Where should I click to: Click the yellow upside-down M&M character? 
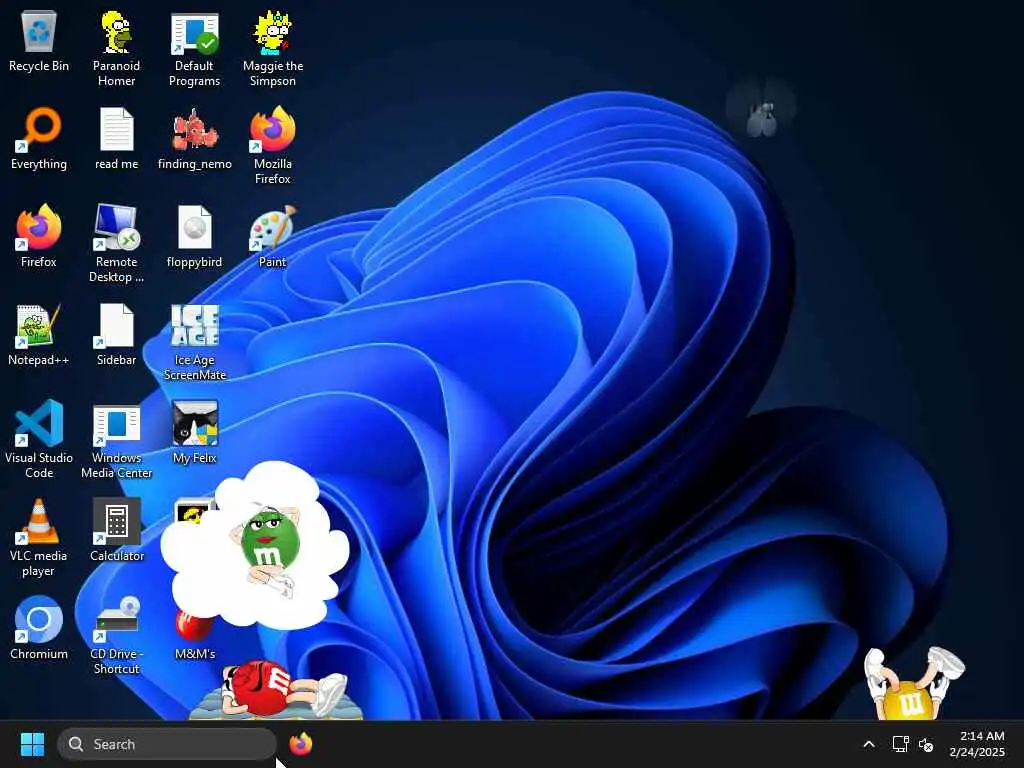point(913,684)
